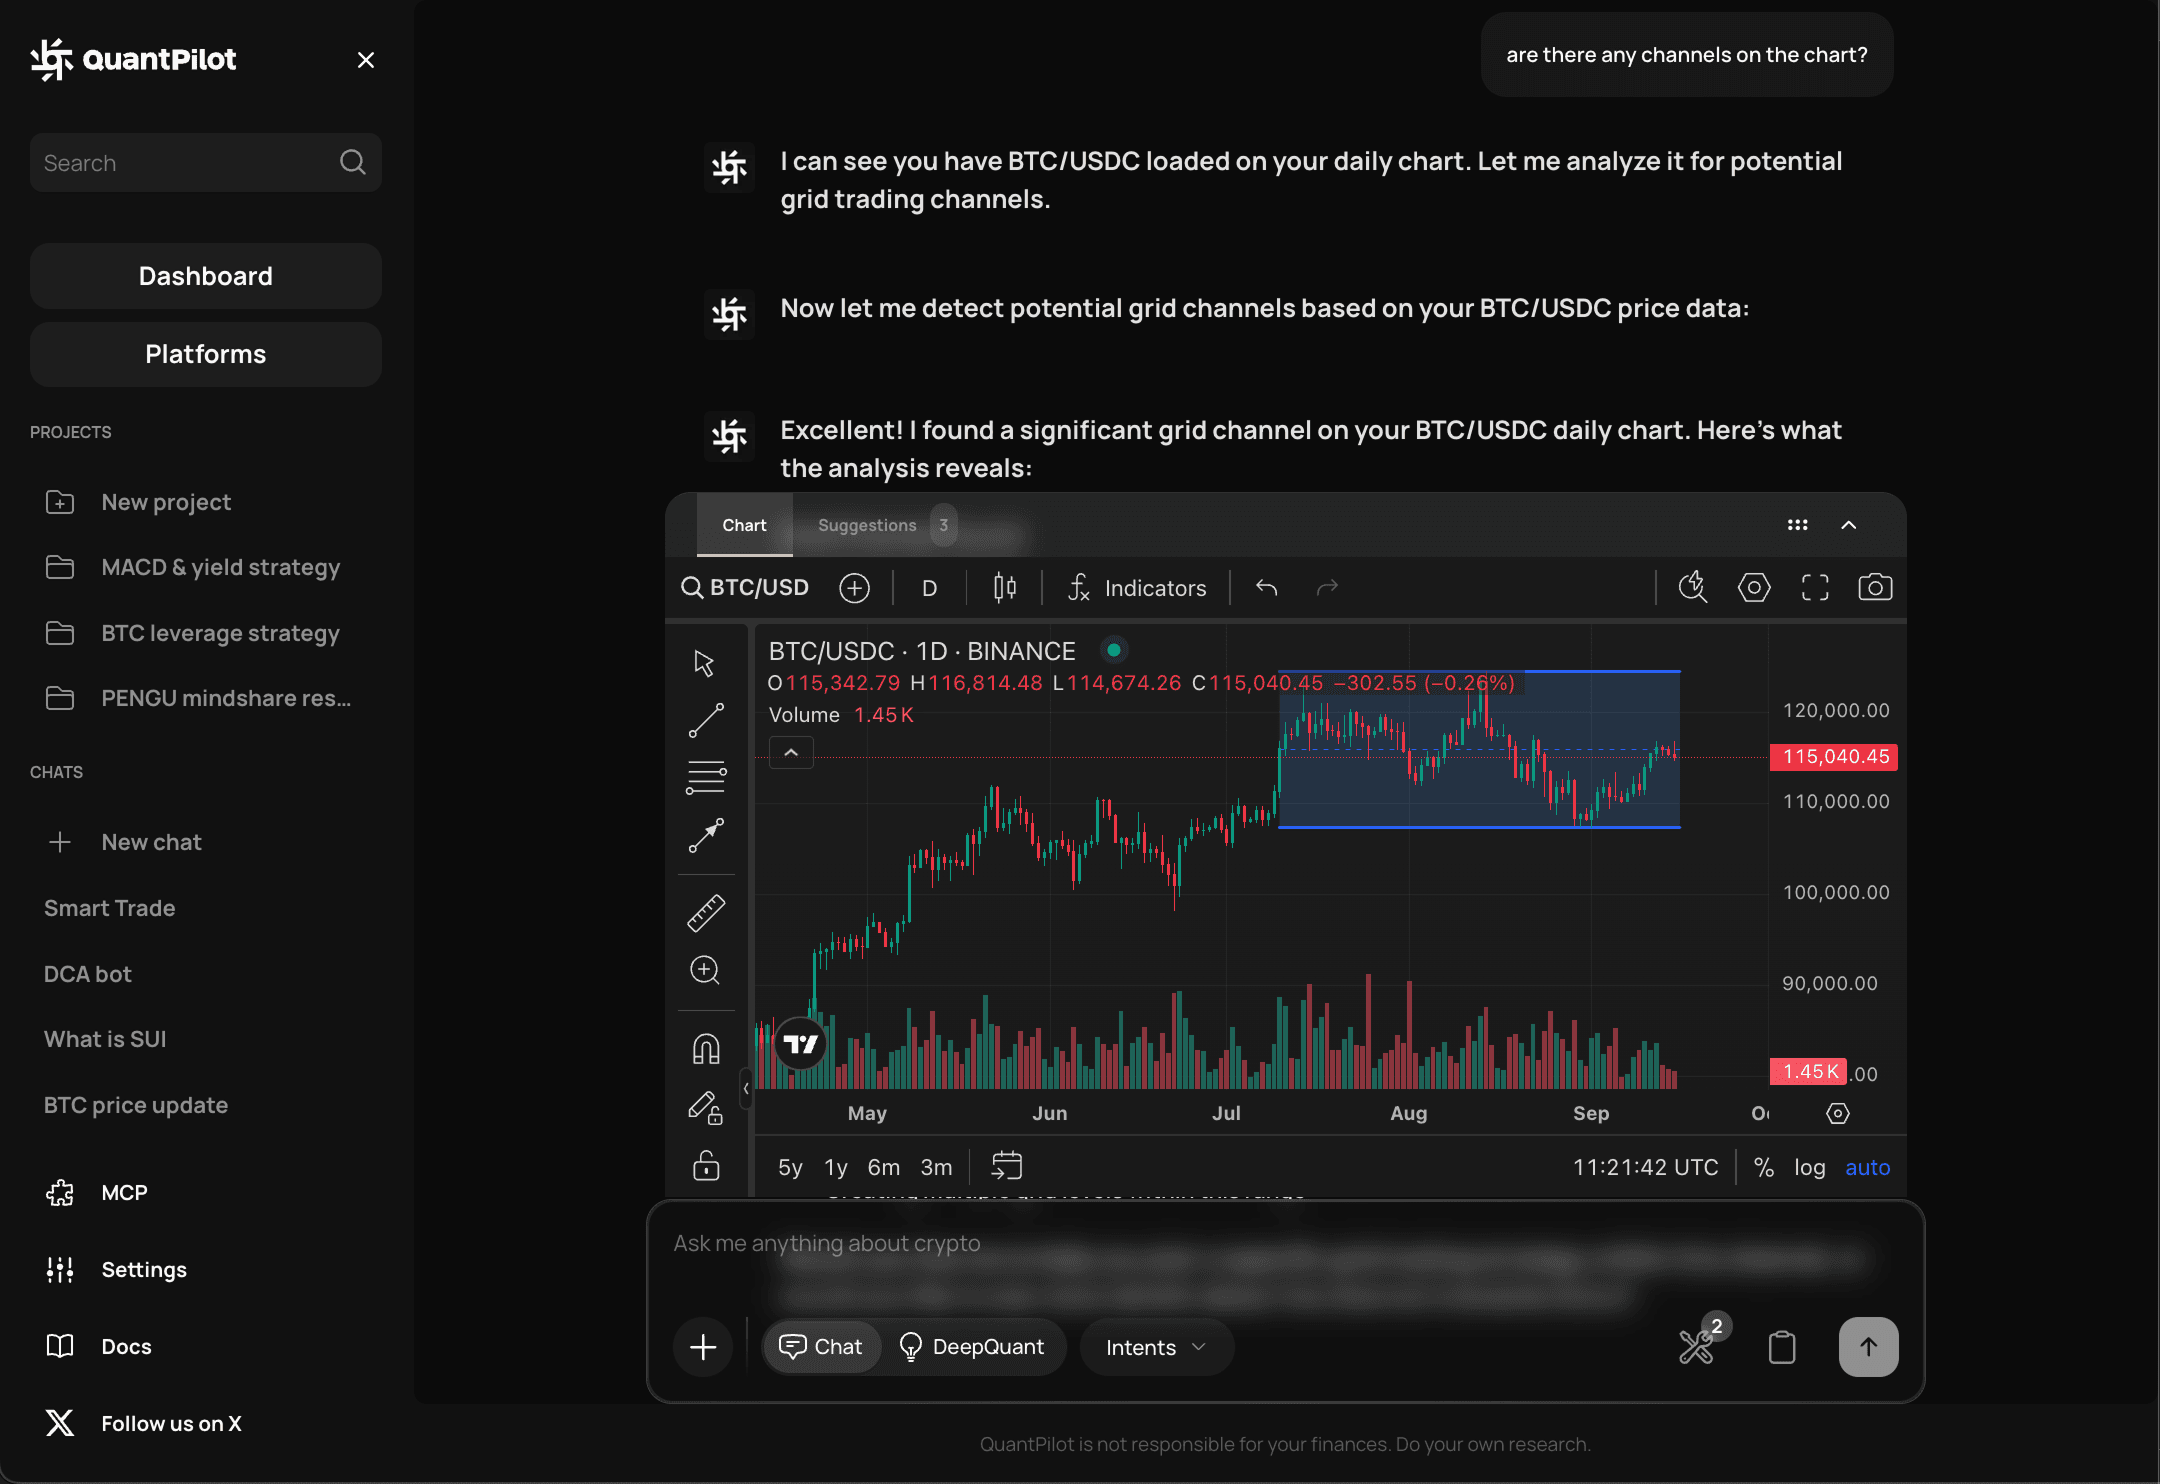Collapse the indicator legend chevron

coord(791,752)
